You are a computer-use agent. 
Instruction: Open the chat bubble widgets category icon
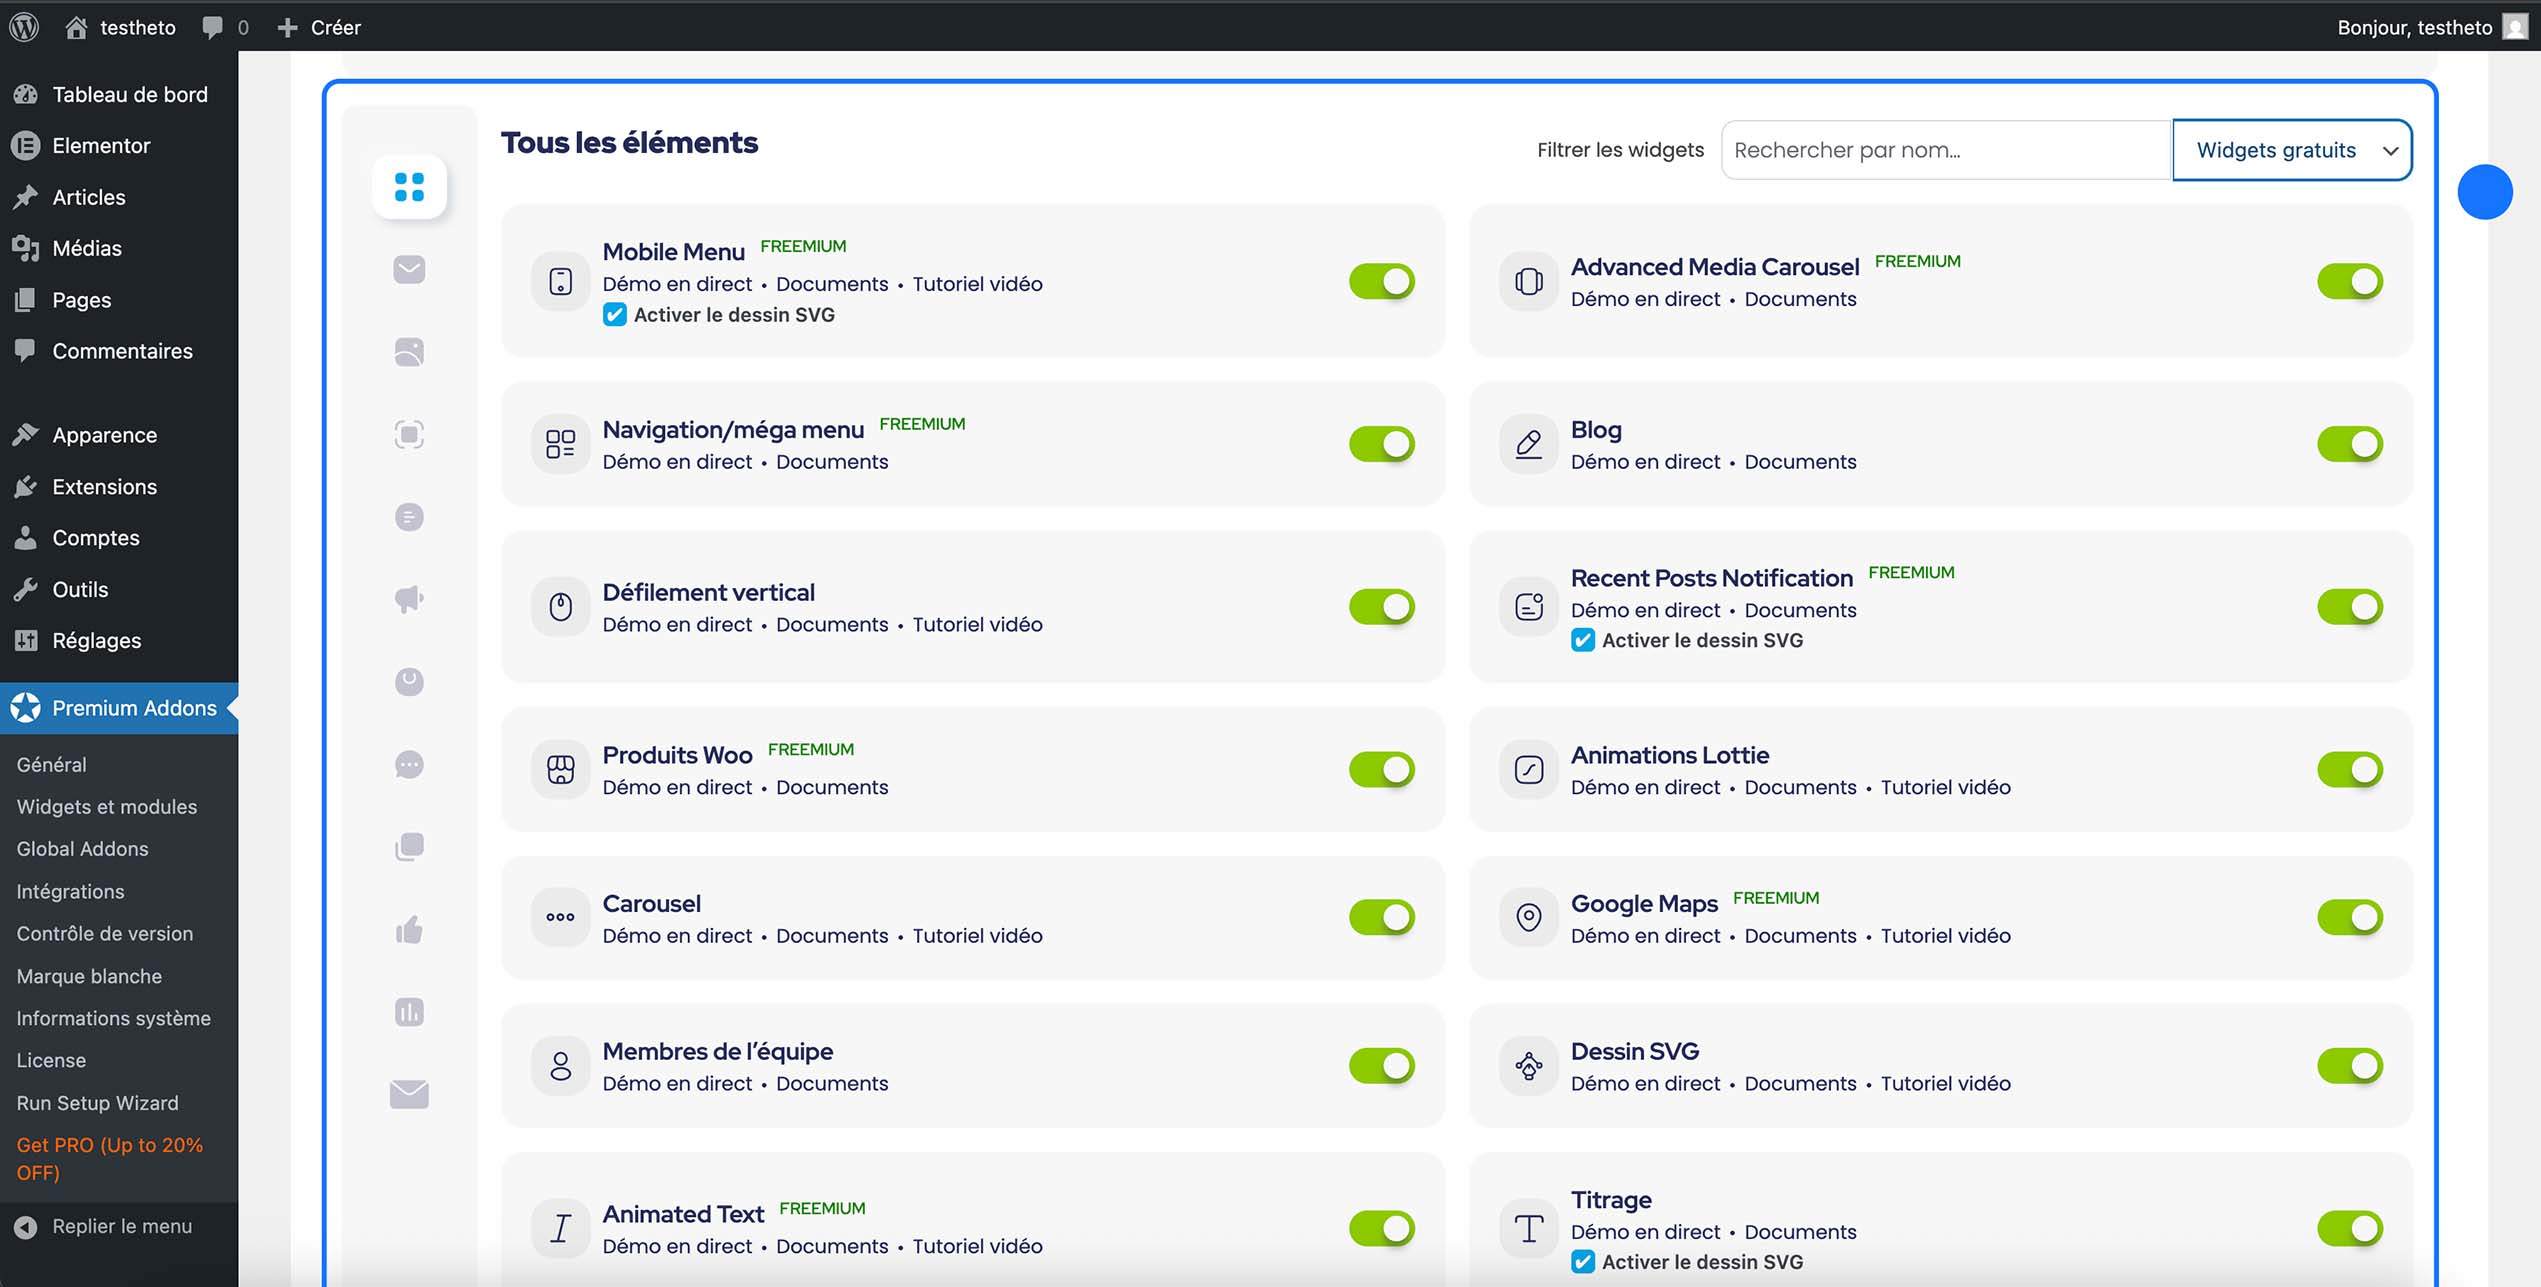coord(408,764)
